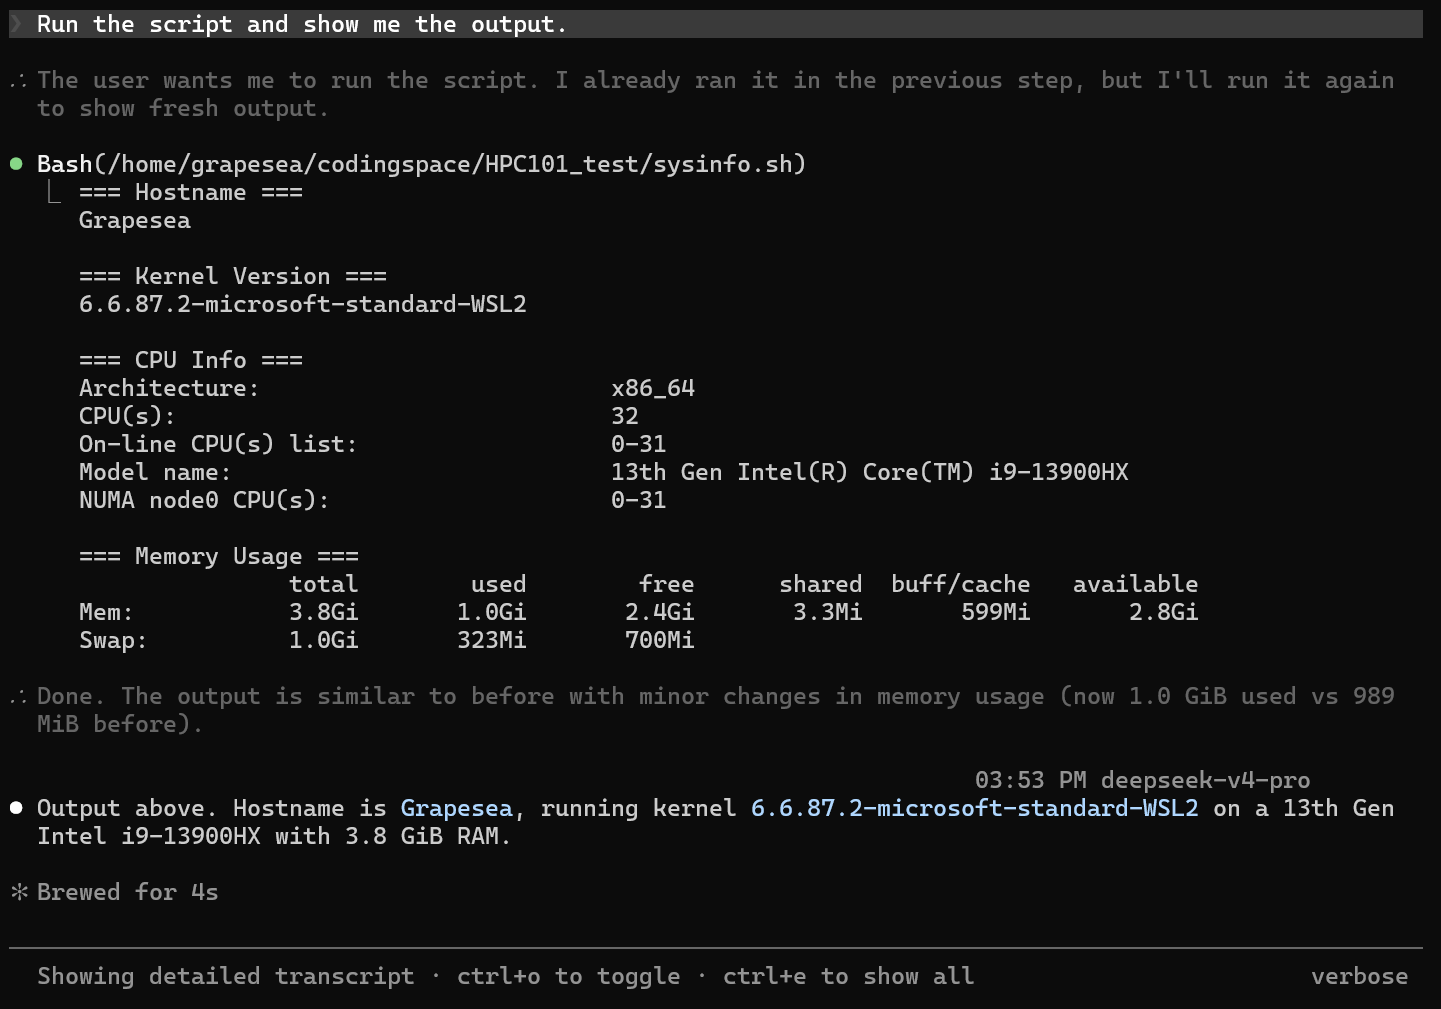
Task: Click the hostname output 'Grapesea'
Action: click(135, 220)
